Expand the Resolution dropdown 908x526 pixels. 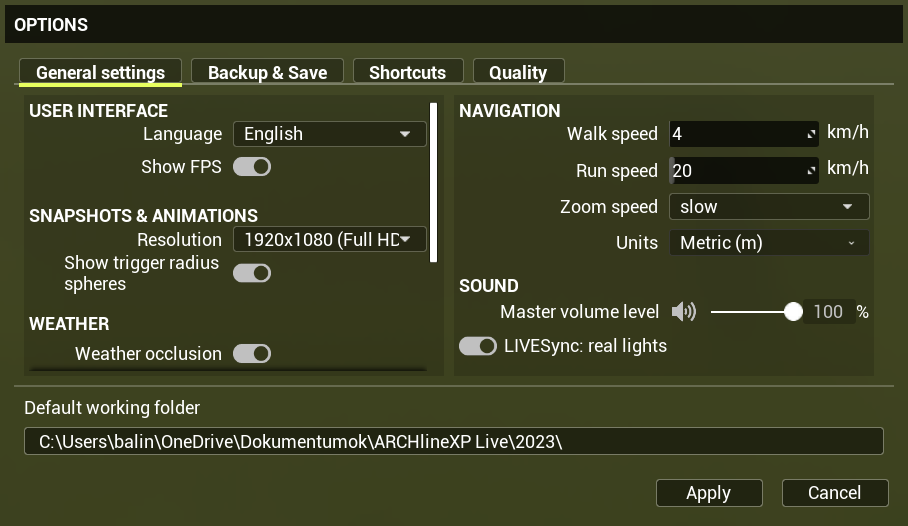329,240
